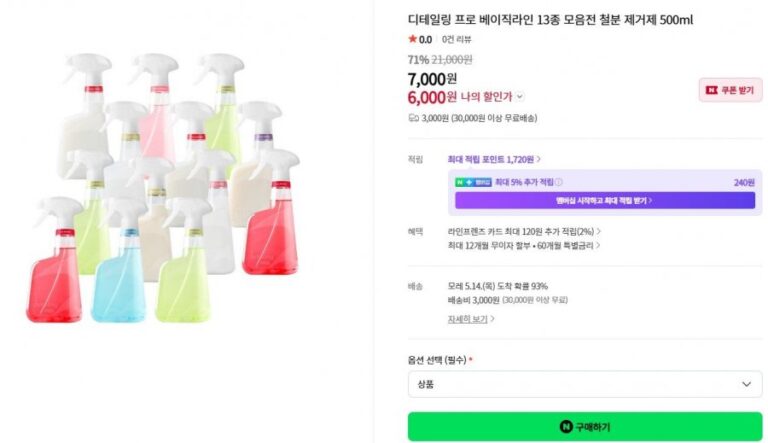Click 멤버십 시작하고 최대 적립 받기 banner

tap(604, 200)
